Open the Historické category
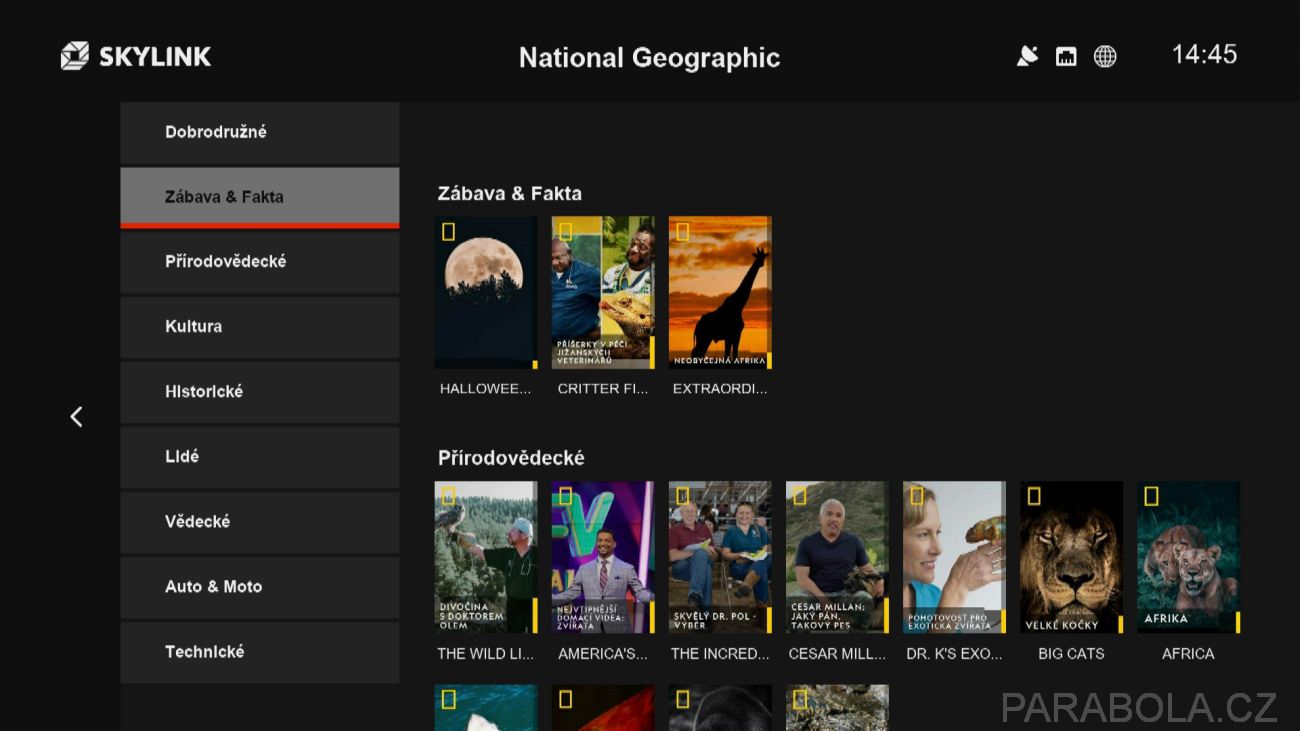1300x731 pixels. tap(260, 392)
